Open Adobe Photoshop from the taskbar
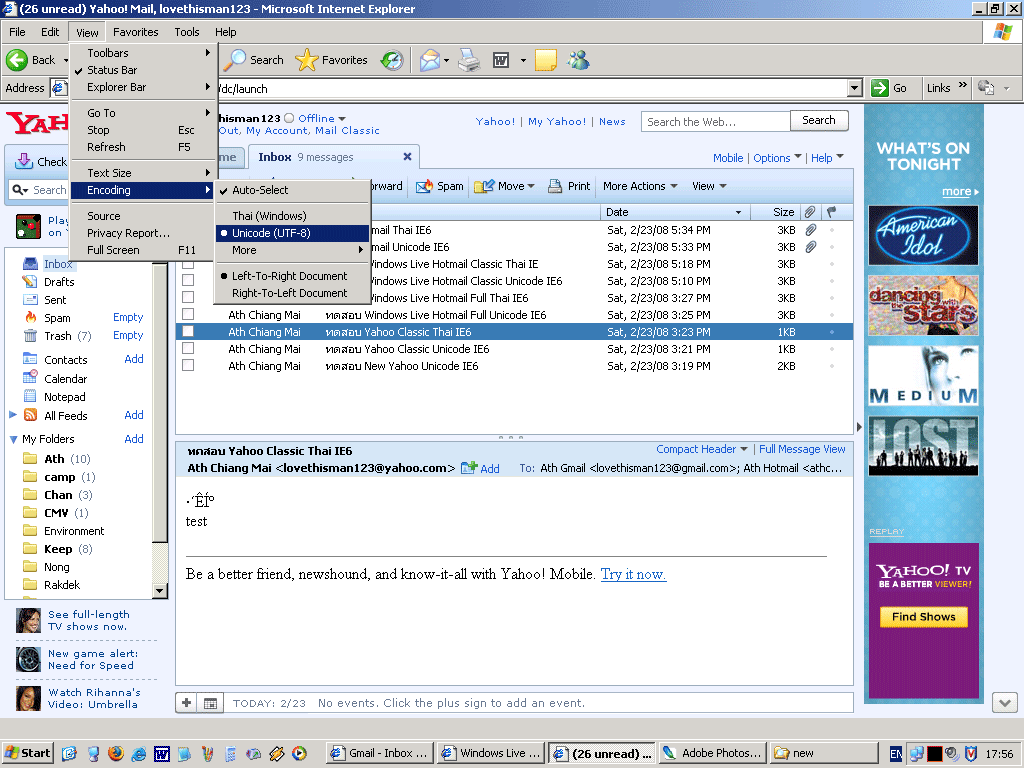This screenshot has height=768, width=1024. [x=713, y=753]
